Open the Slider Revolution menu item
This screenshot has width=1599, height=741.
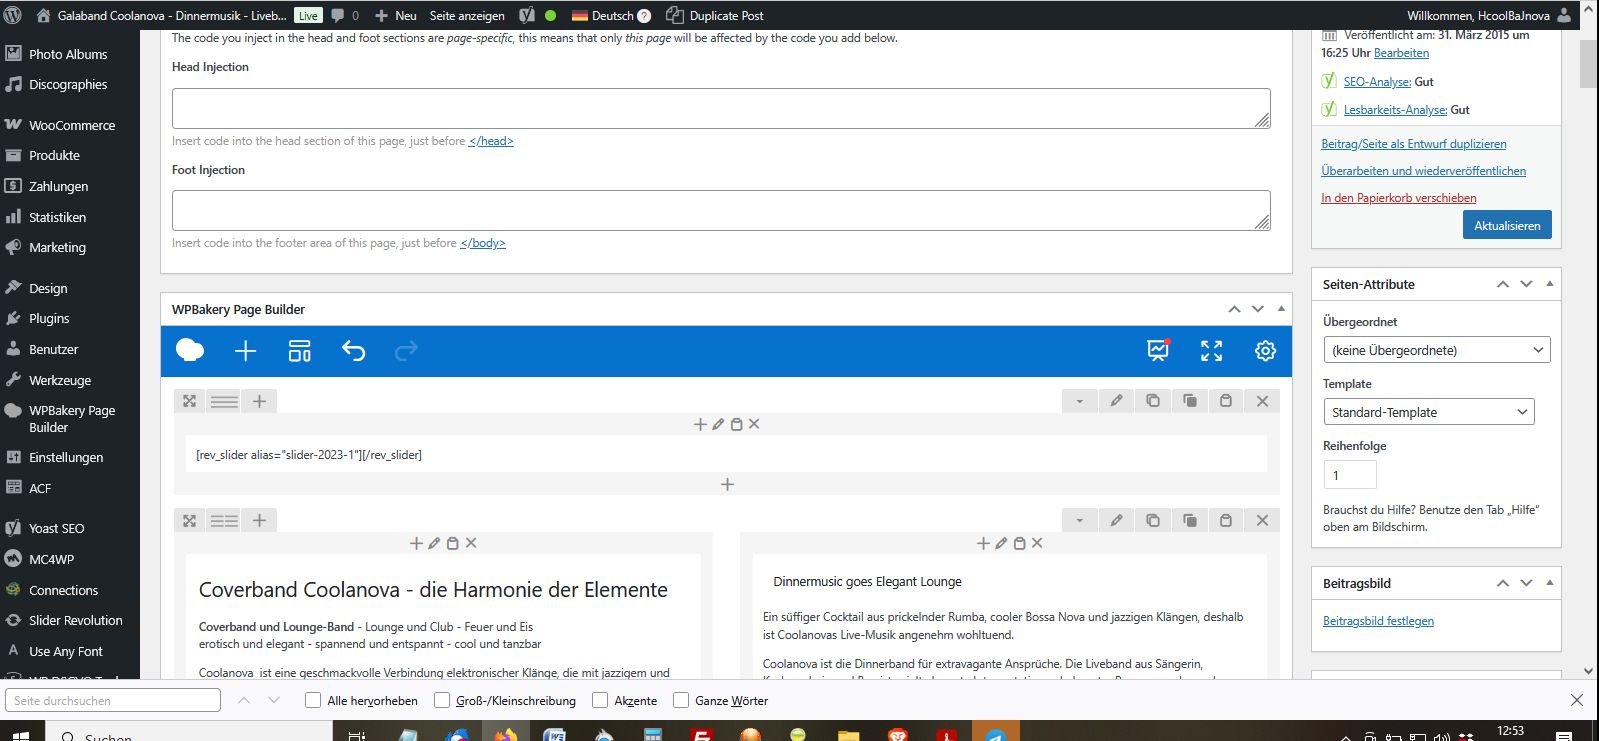pos(75,620)
